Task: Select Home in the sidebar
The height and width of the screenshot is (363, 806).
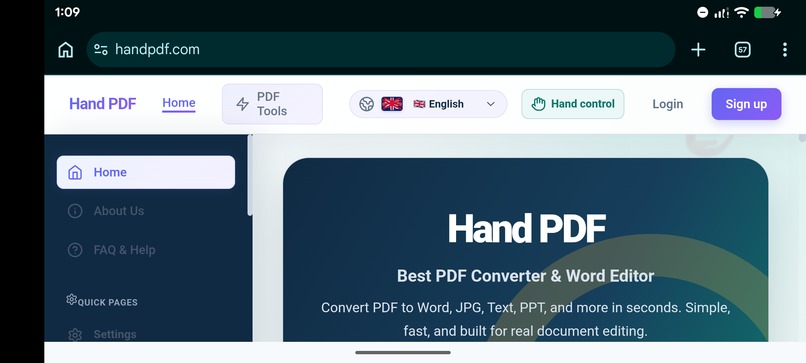Action: (x=146, y=172)
